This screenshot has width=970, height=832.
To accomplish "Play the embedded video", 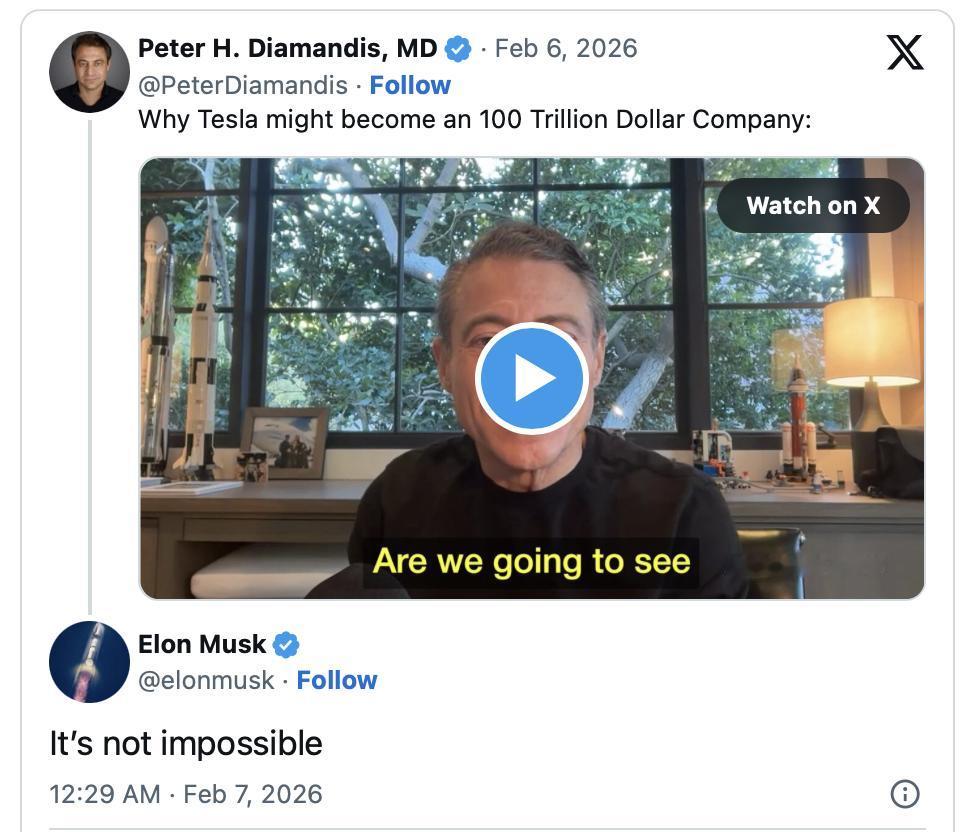I will click(x=532, y=378).
